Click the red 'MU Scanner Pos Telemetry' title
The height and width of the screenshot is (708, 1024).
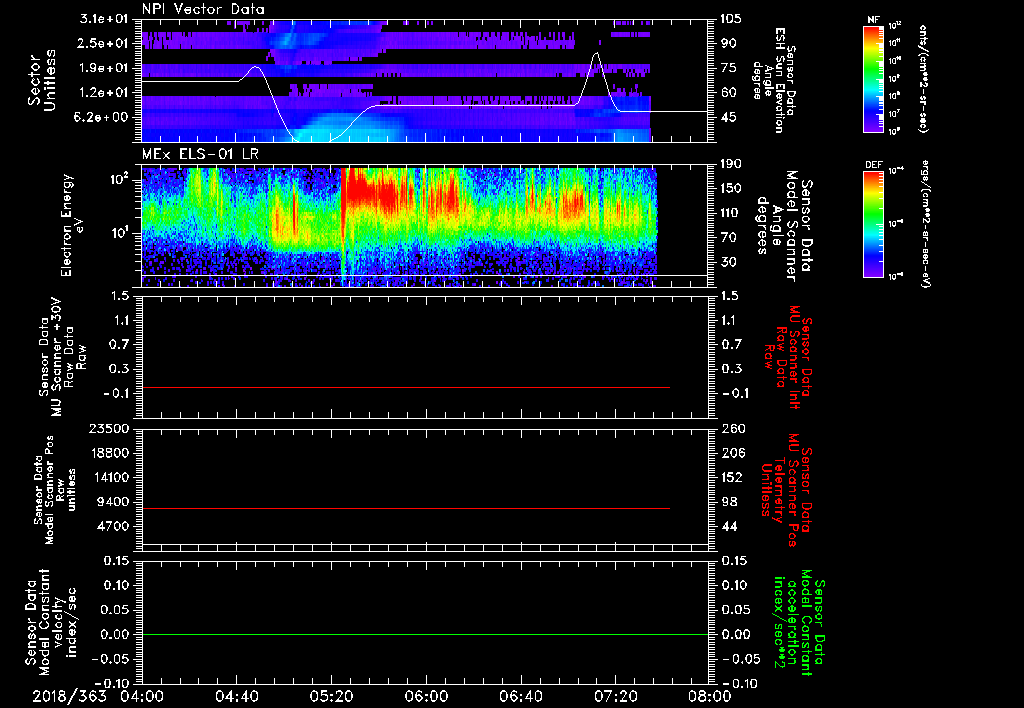click(787, 490)
